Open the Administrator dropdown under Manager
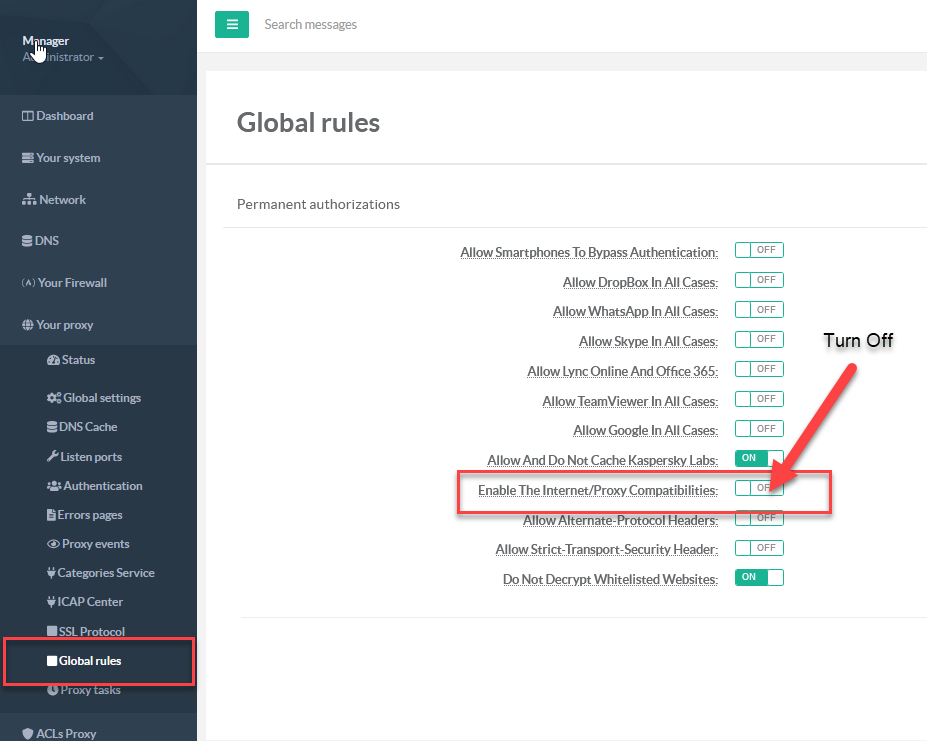 point(63,58)
